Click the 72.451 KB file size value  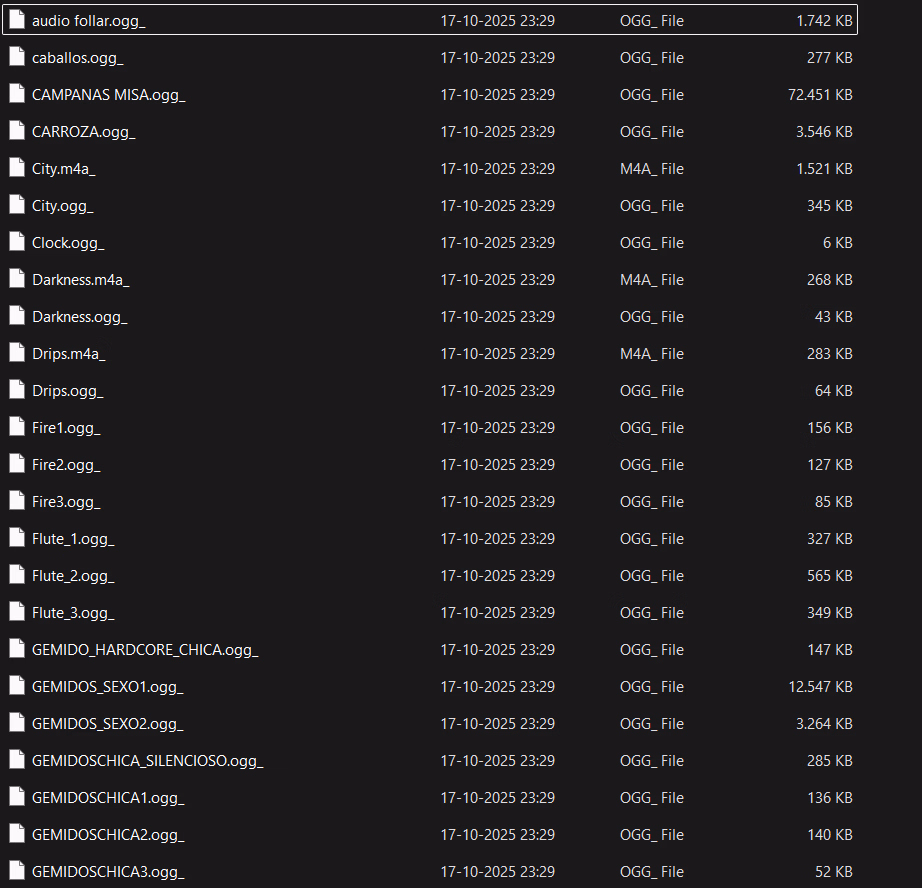819,95
